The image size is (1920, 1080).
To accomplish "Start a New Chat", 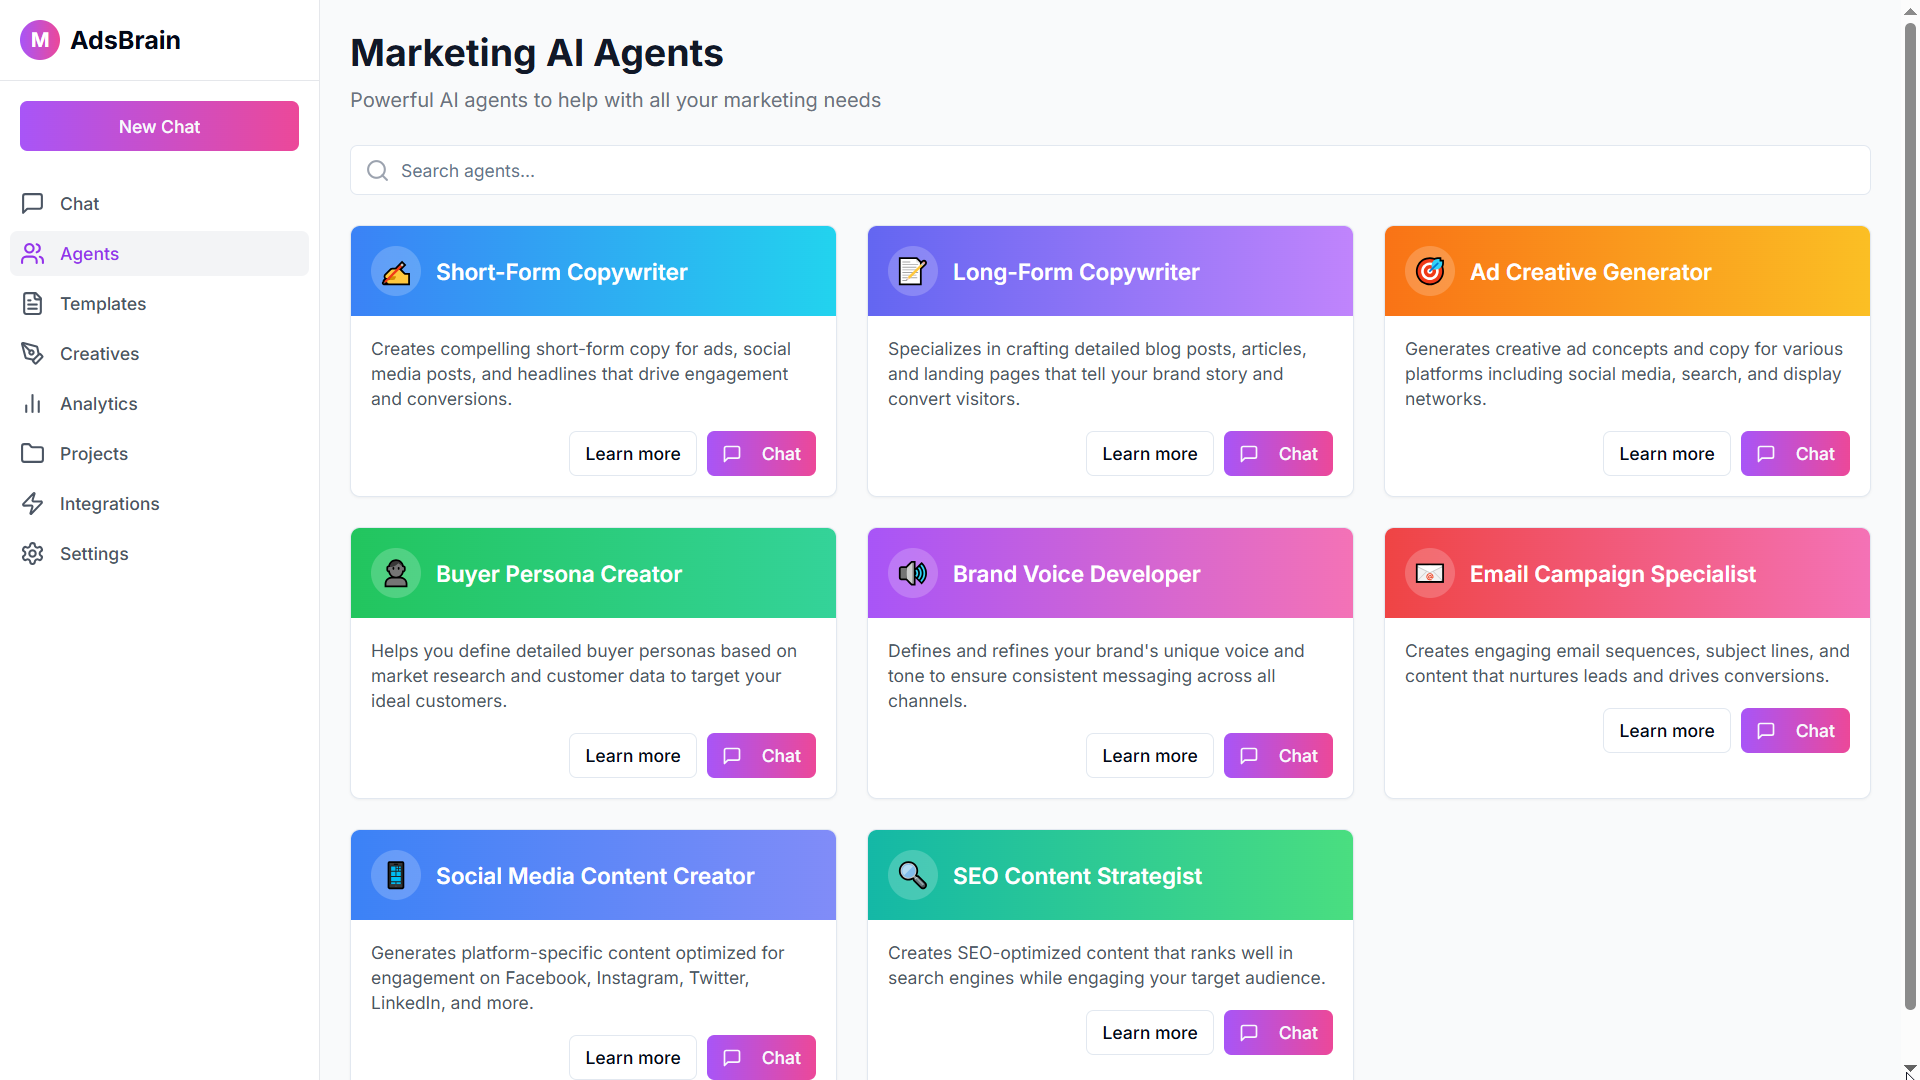I will (160, 126).
